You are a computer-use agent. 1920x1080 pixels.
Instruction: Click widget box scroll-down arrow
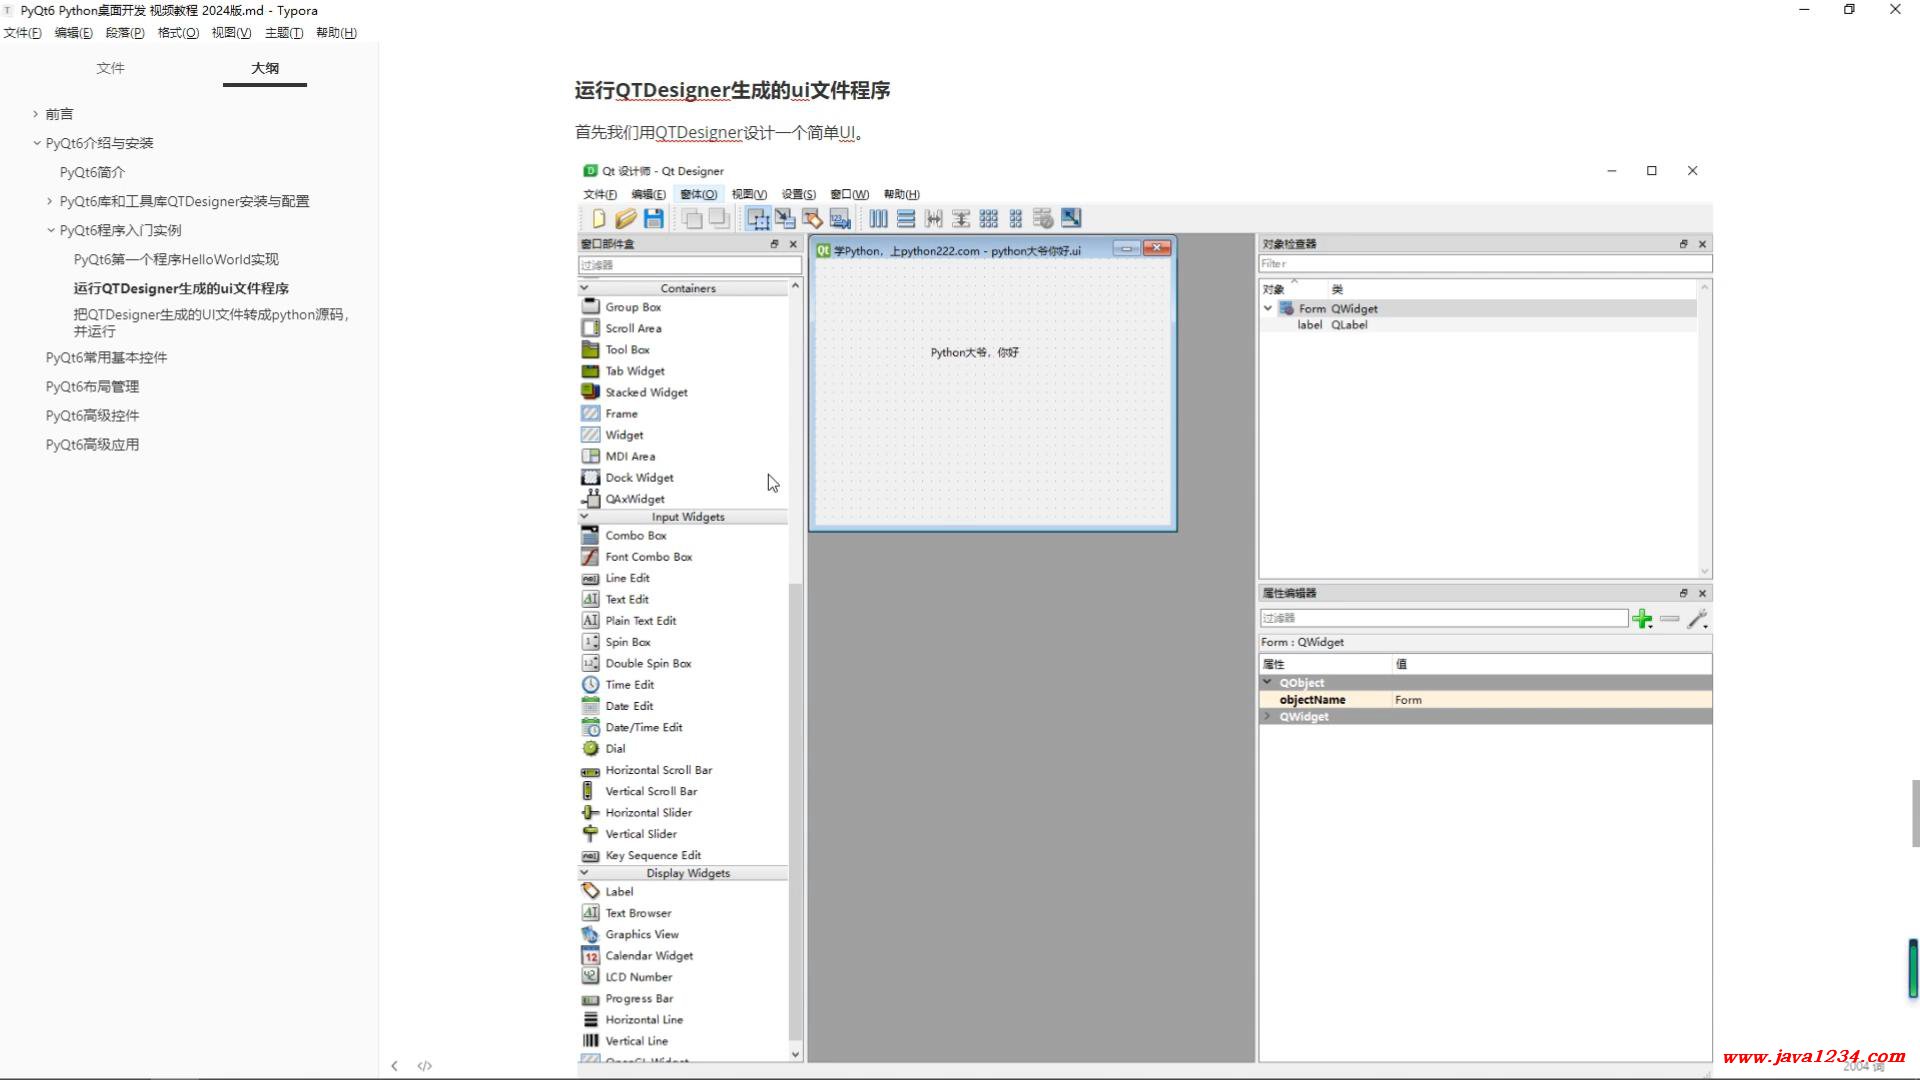795,1054
